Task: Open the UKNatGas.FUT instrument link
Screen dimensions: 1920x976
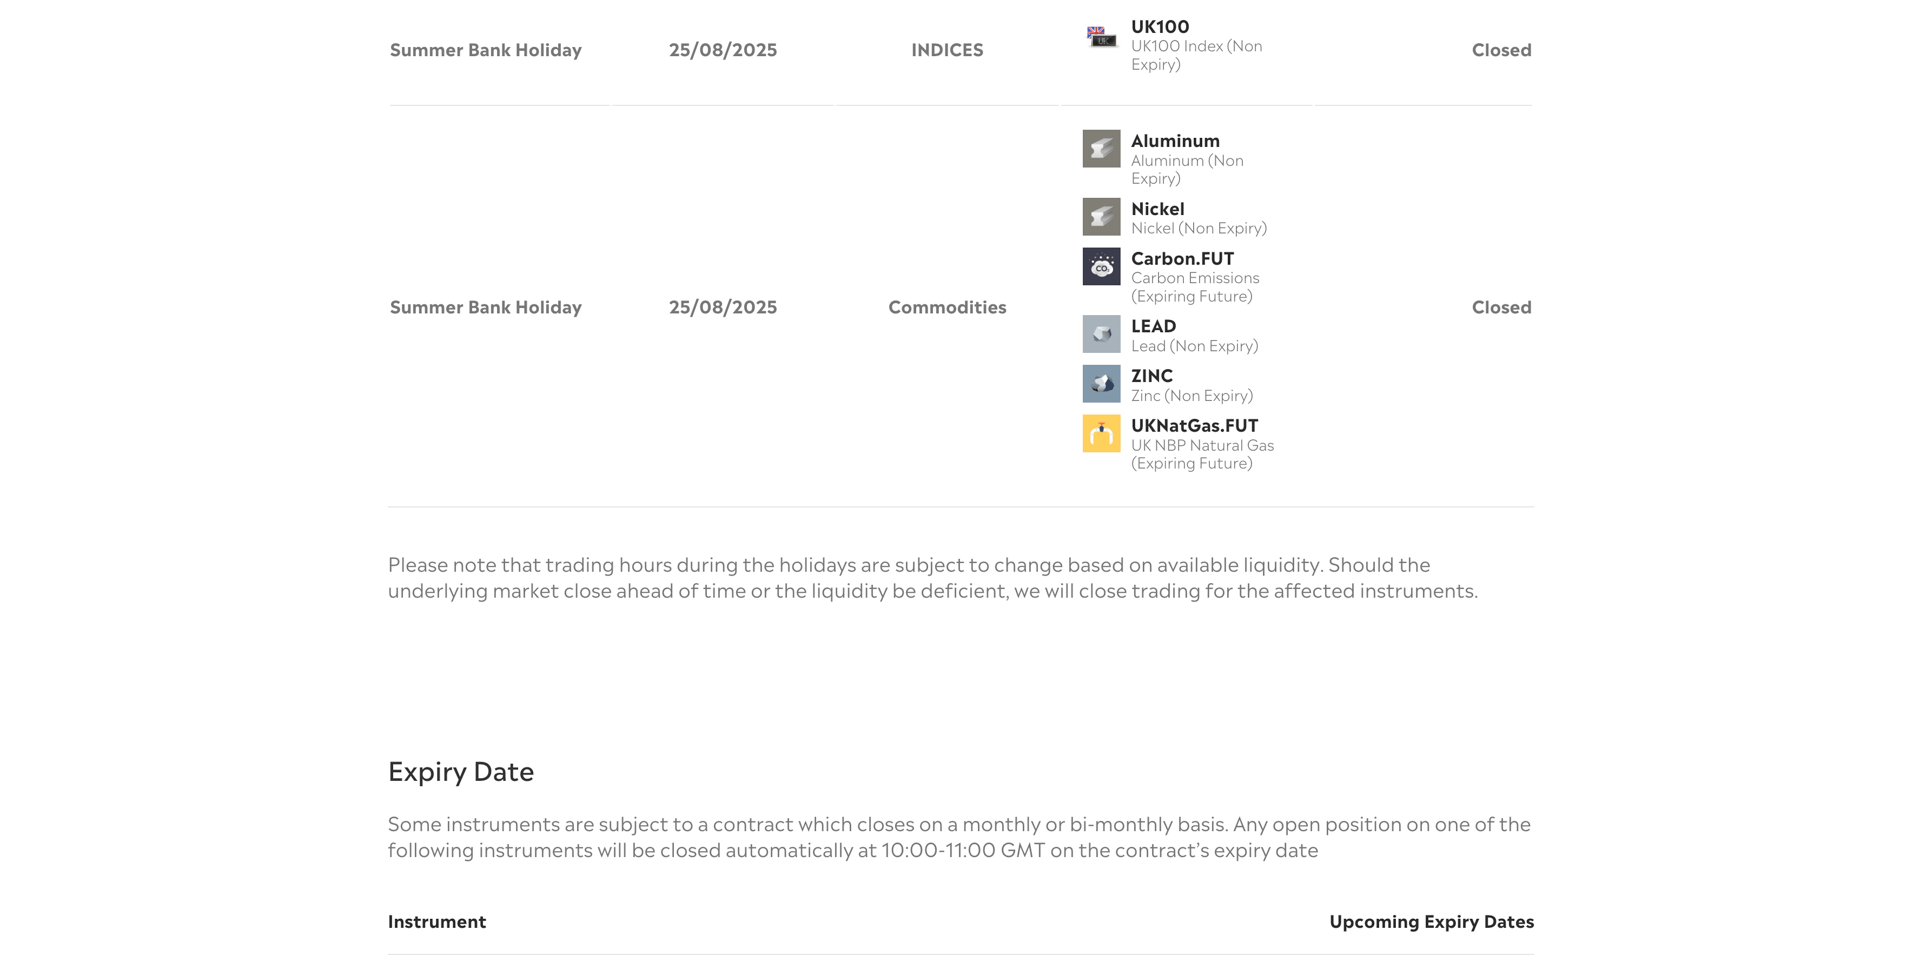Action: (1194, 426)
